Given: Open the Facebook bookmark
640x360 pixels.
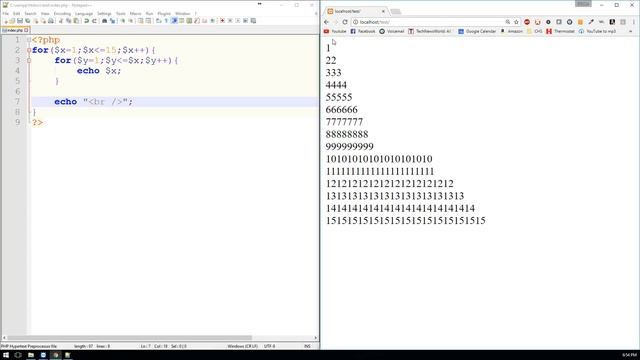Looking at the screenshot, I should coord(363,31).
